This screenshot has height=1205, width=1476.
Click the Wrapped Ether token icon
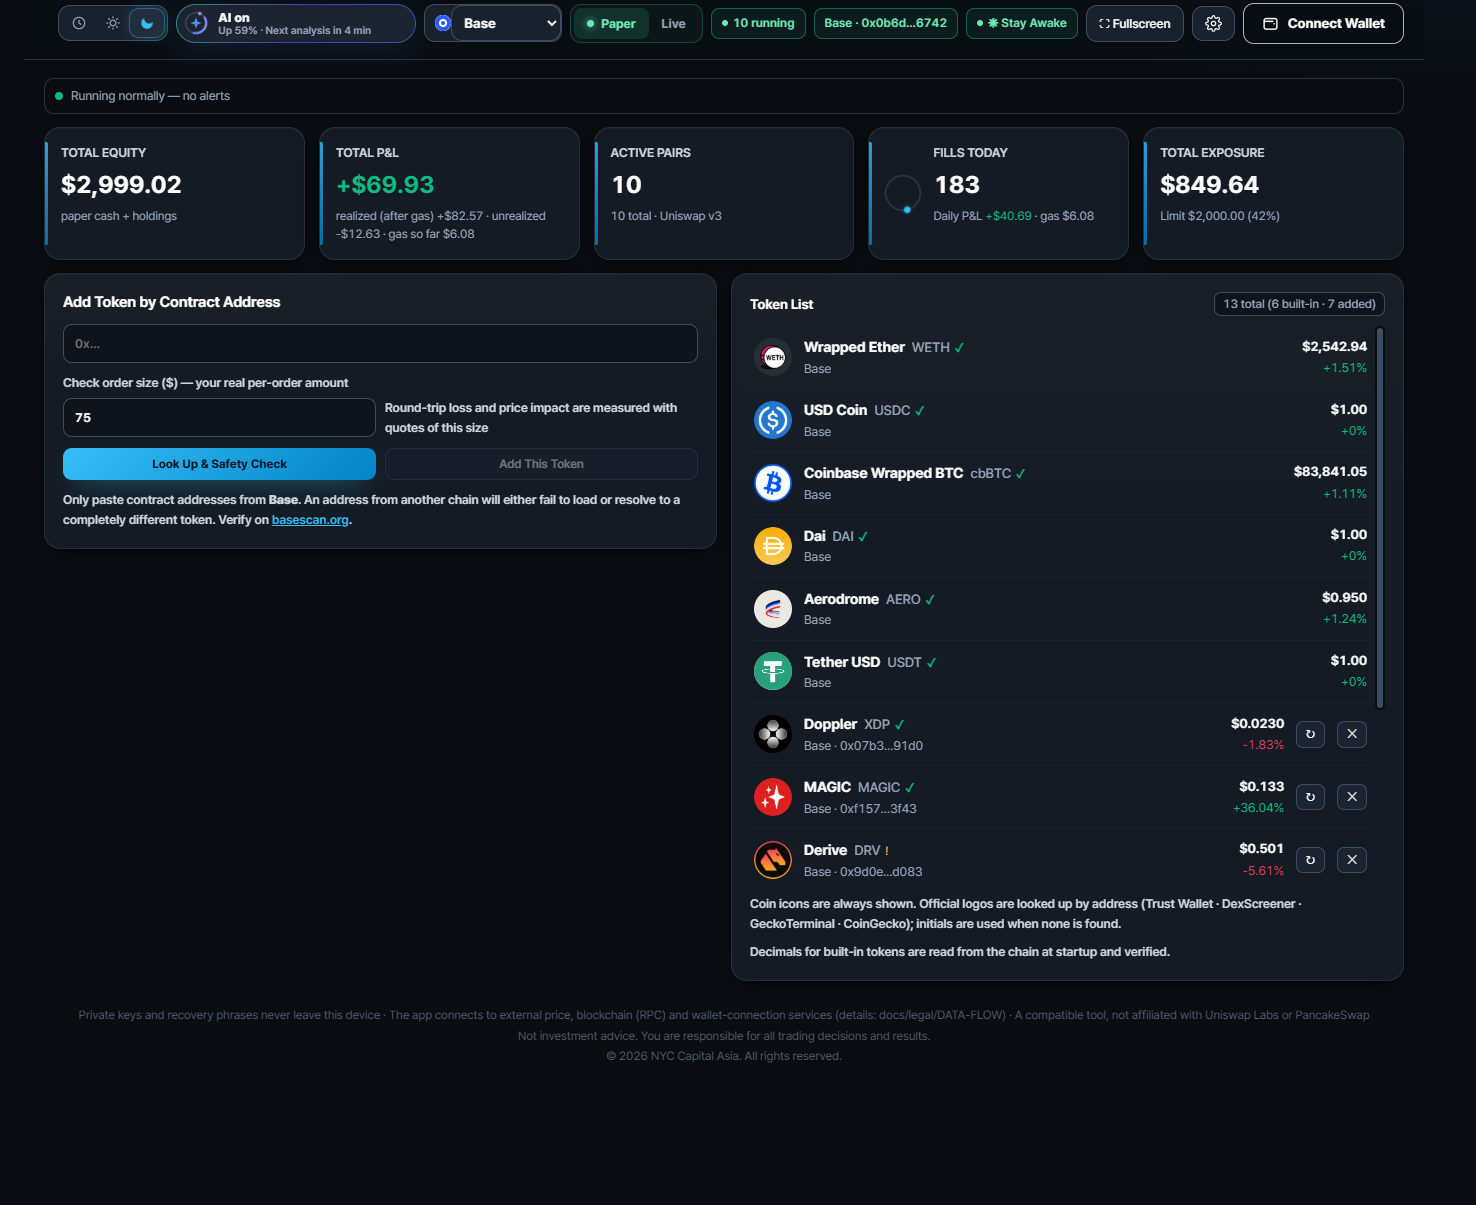[x=773, y=357]
